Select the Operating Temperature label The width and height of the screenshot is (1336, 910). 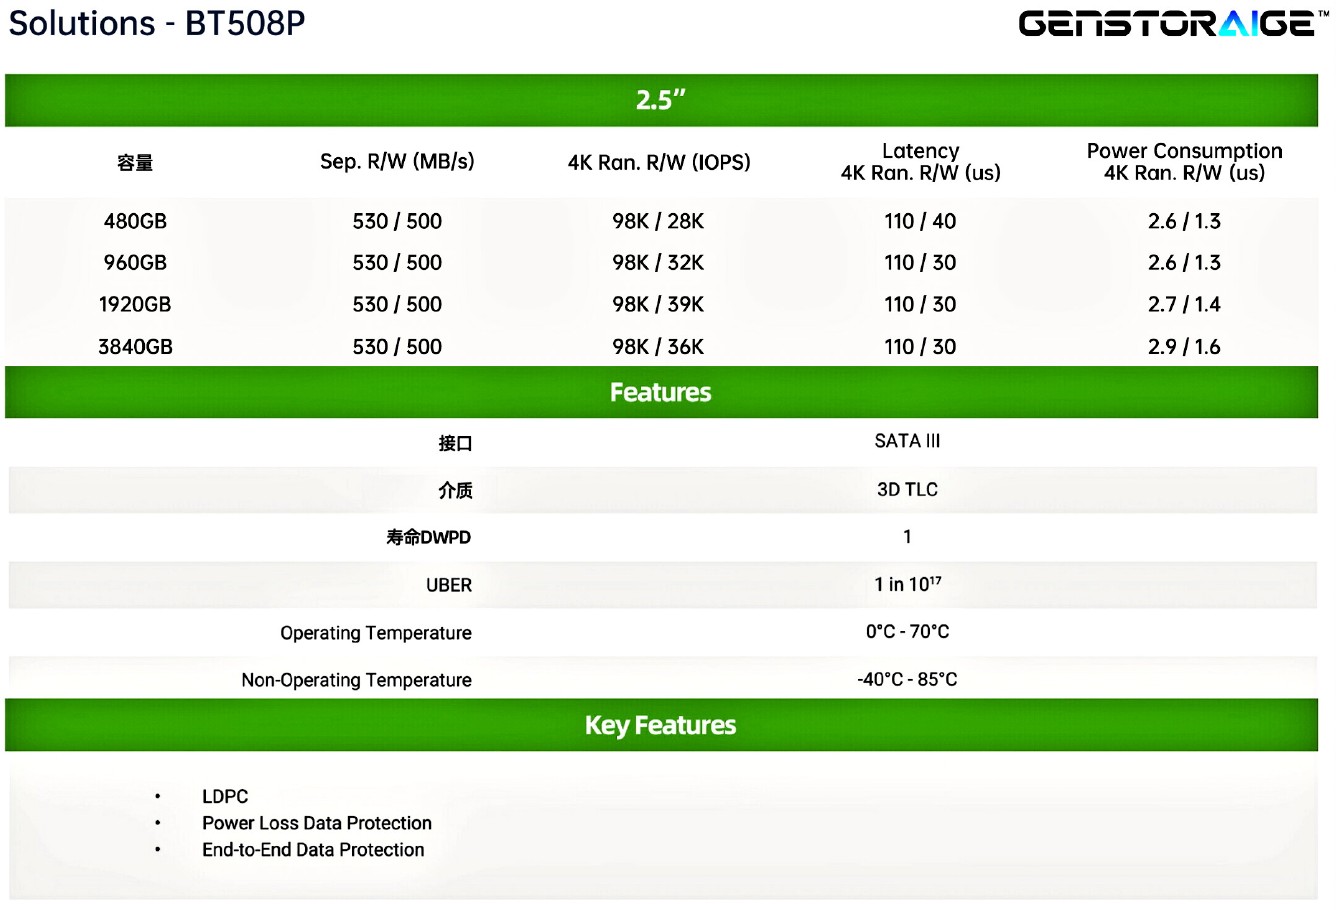coord(376,633)
